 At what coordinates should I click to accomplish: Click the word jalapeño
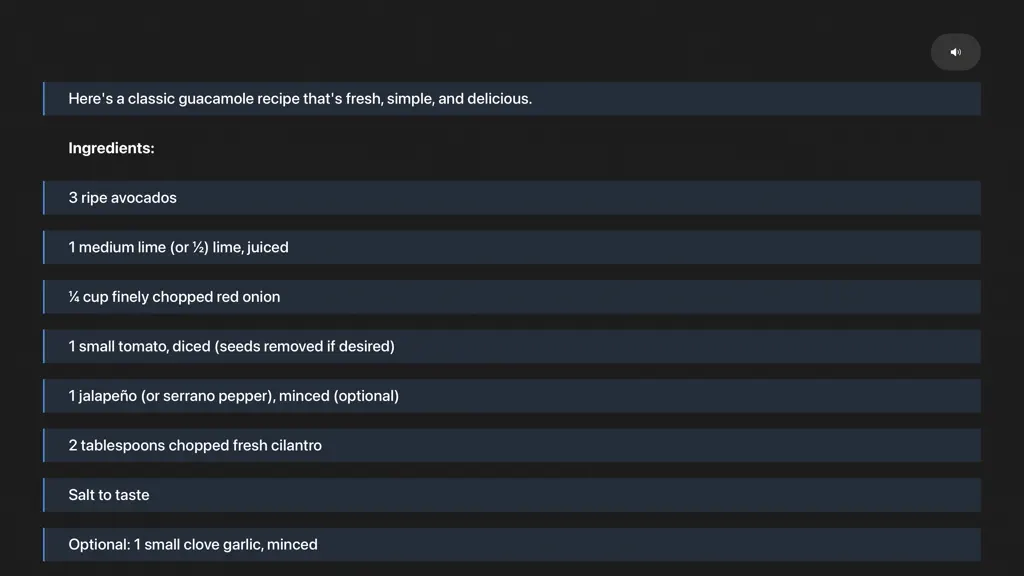point(107,396)
